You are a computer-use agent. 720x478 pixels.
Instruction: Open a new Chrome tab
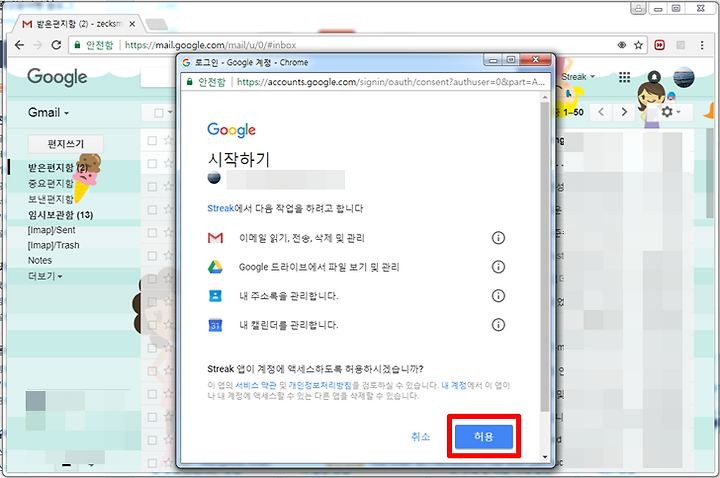tap(157, 24)
